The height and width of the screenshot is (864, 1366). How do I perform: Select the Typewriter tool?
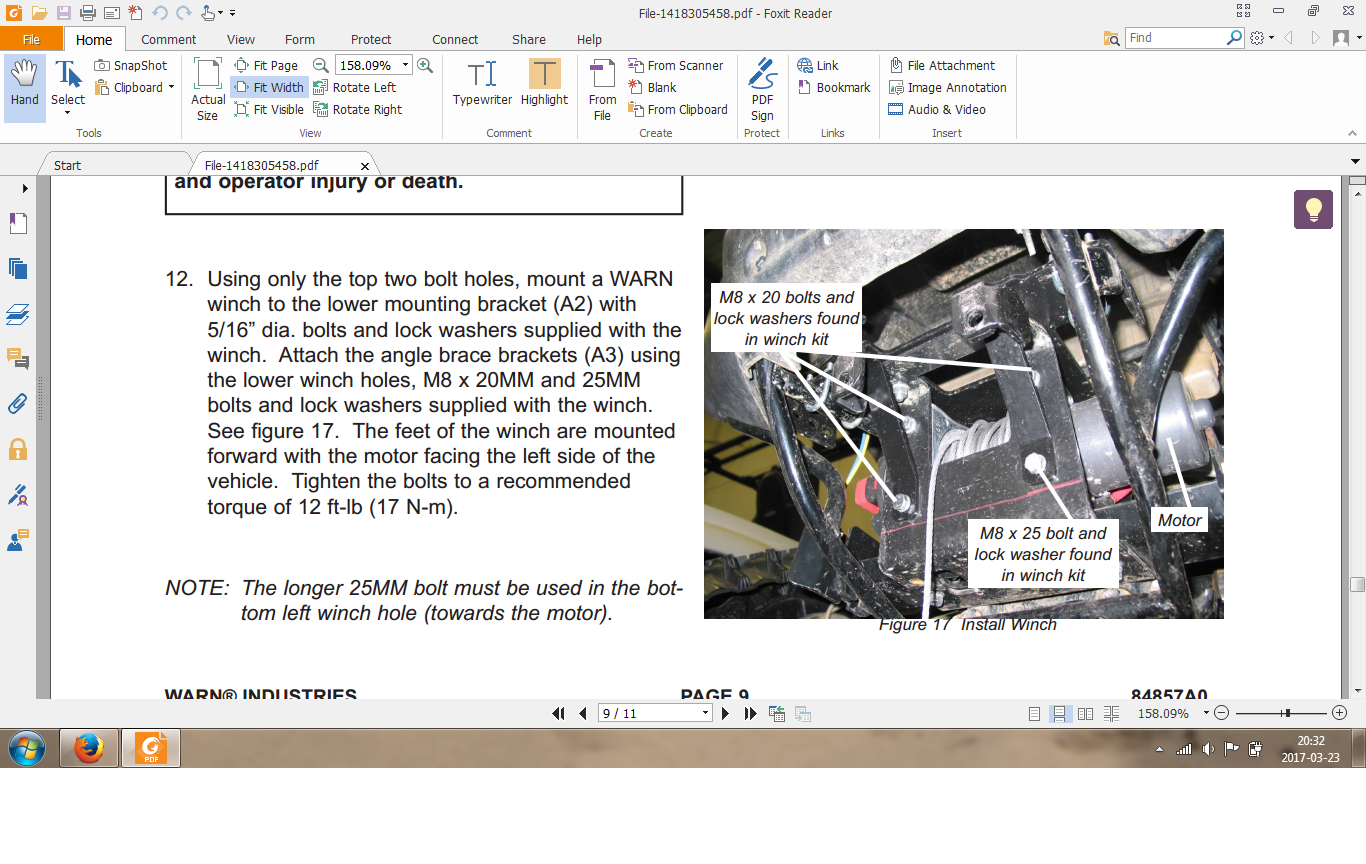click(482, 83)
